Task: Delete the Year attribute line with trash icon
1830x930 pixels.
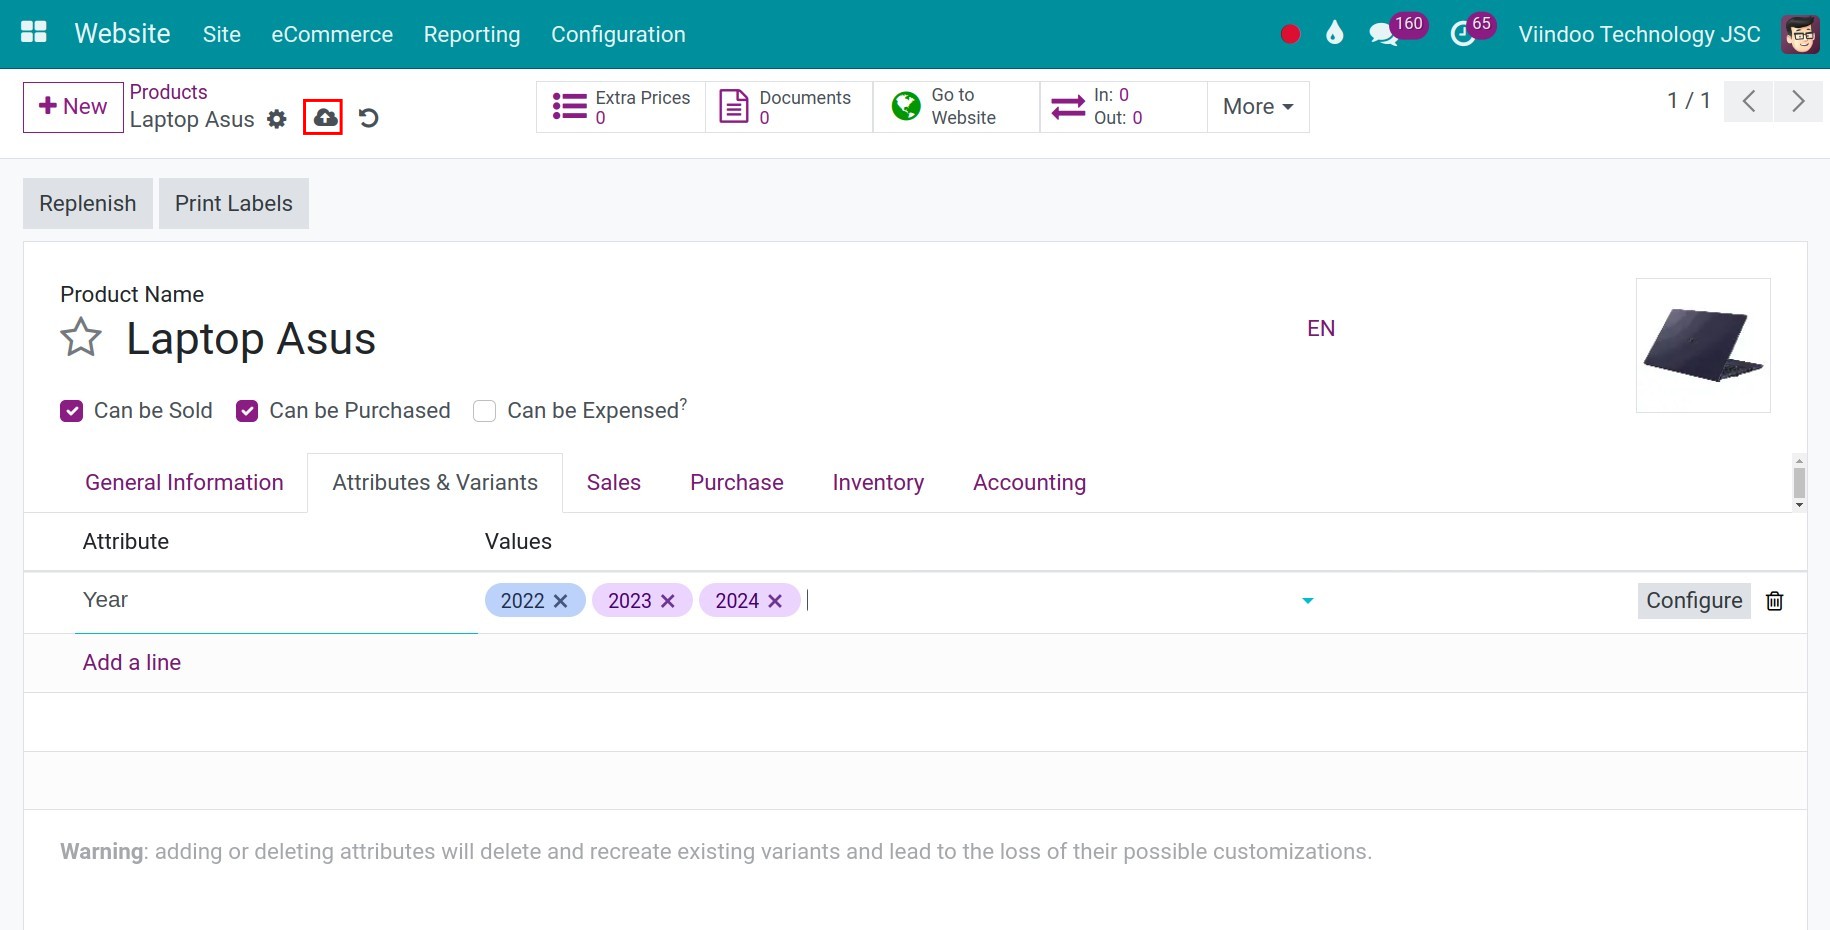Action: (1774, 601)
